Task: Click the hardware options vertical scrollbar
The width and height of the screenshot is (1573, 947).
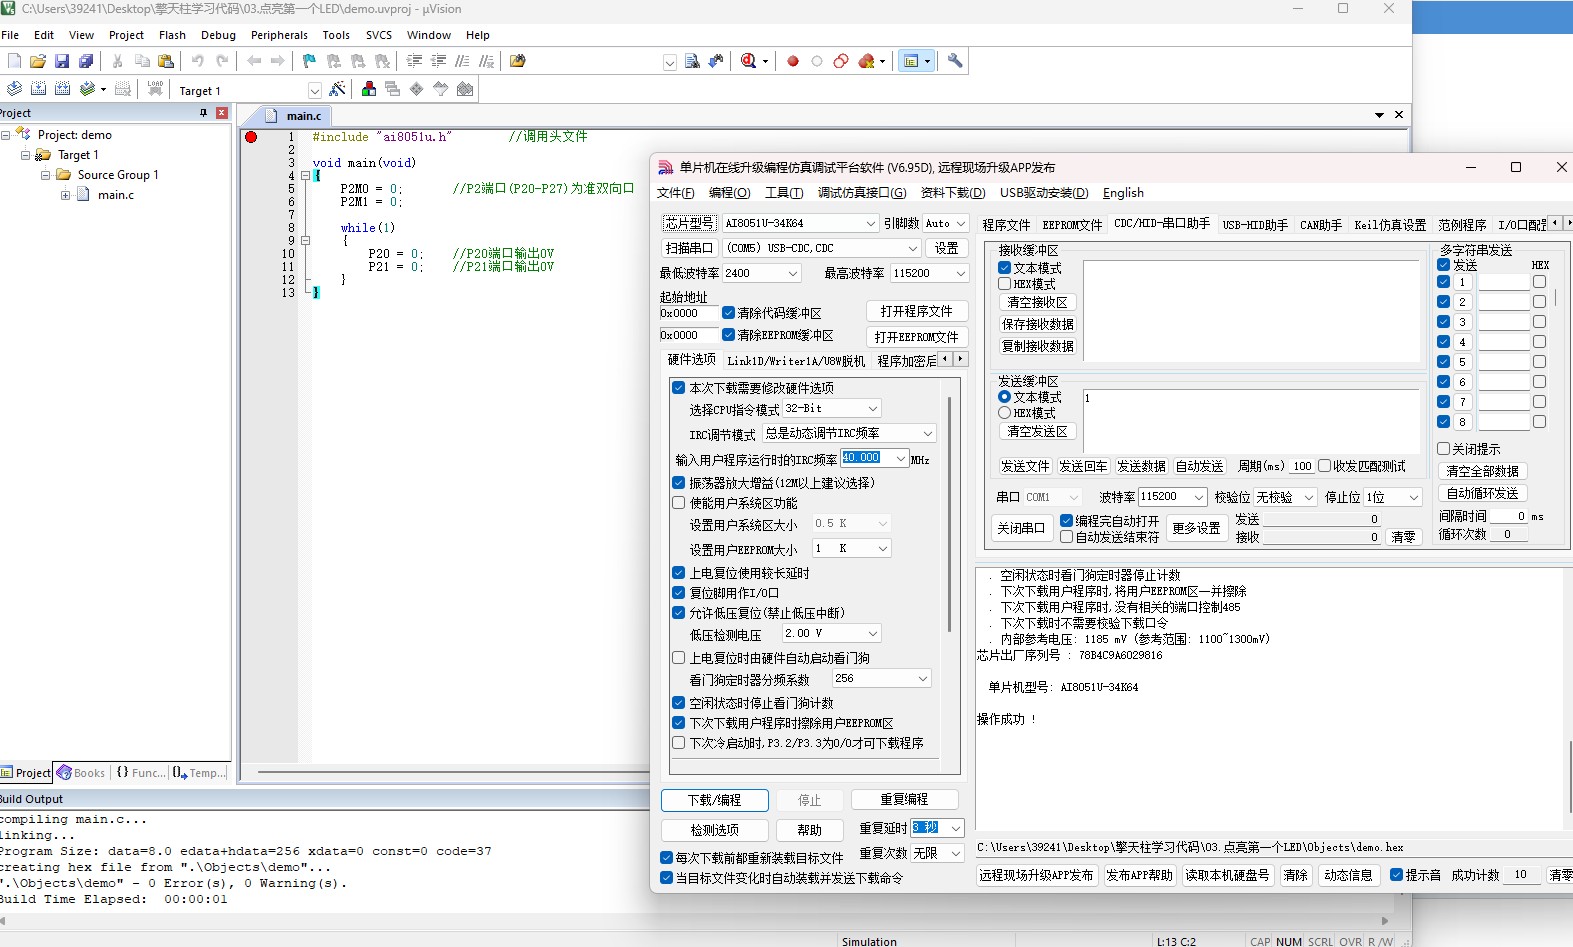Action: point(949,515)
